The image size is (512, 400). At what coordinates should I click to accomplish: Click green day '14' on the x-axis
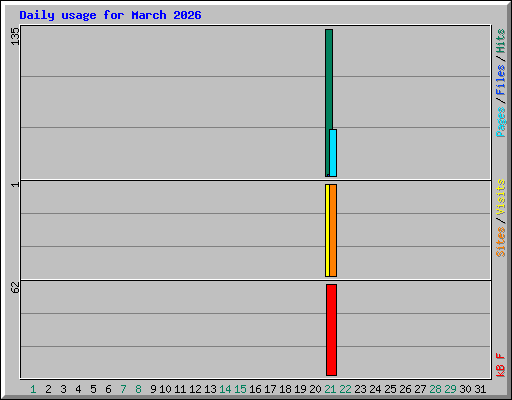pos(225,389)
